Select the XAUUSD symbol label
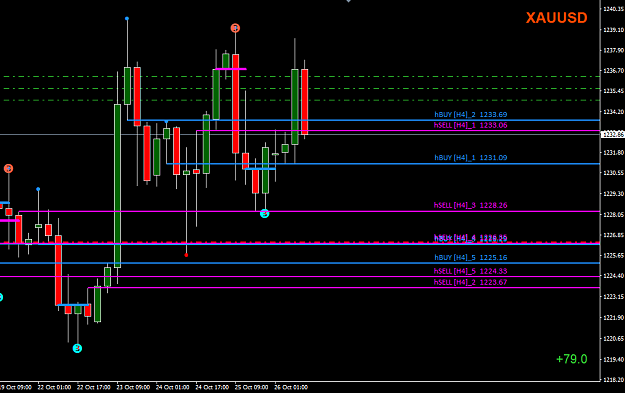Image resolution: width=625 pixels, height=393 pixels. (x=556, y=18)
